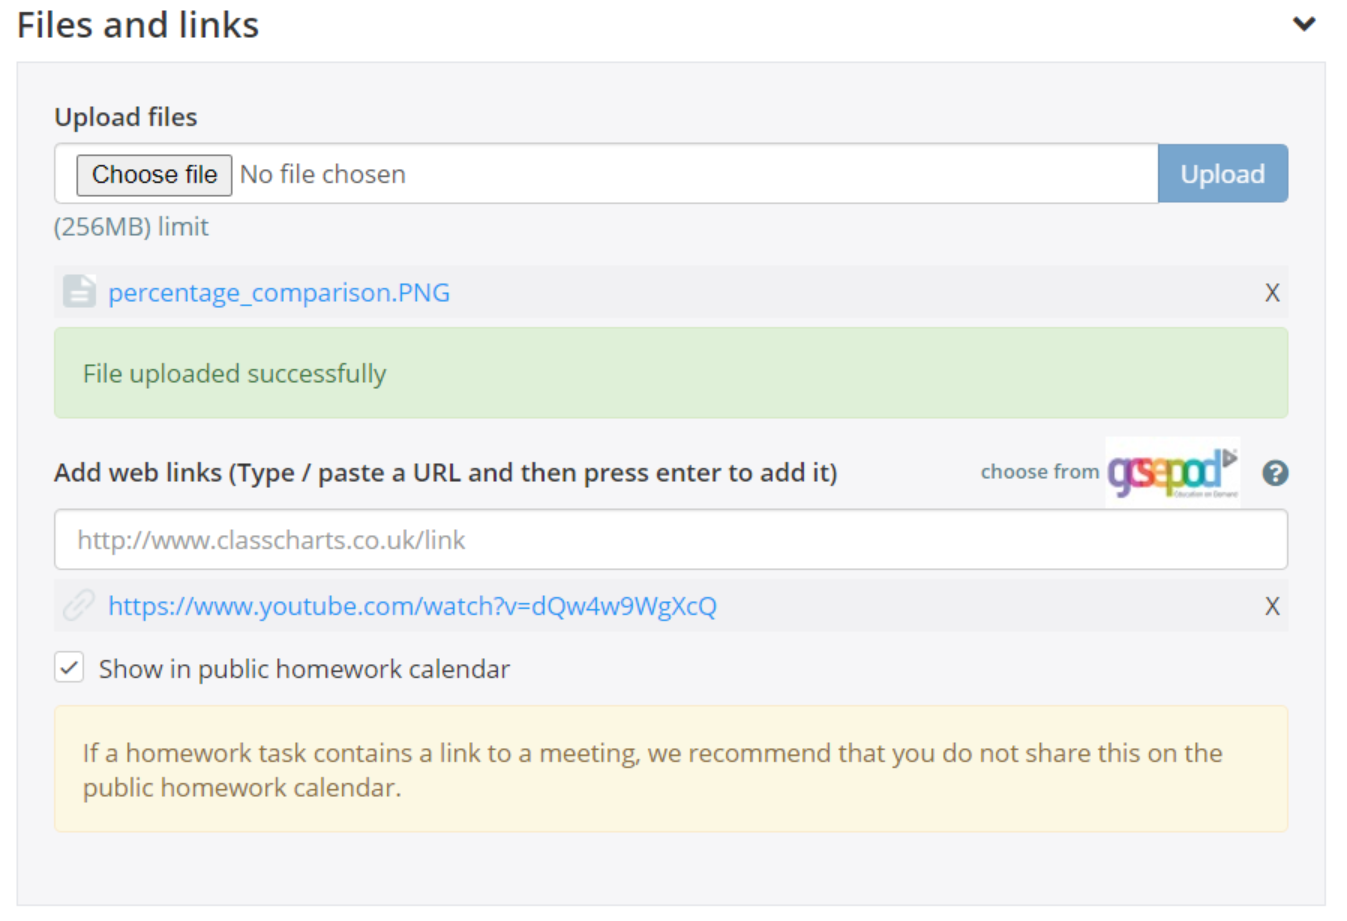Screen dimensions: 1347x921
Task: Uncheck Show in public homework calendar
Action: click(68, 668)
